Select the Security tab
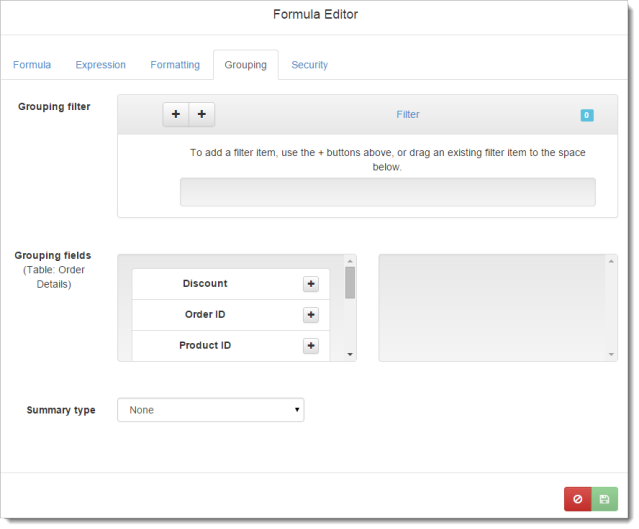639x529 pixels. [x=309, y=65]
